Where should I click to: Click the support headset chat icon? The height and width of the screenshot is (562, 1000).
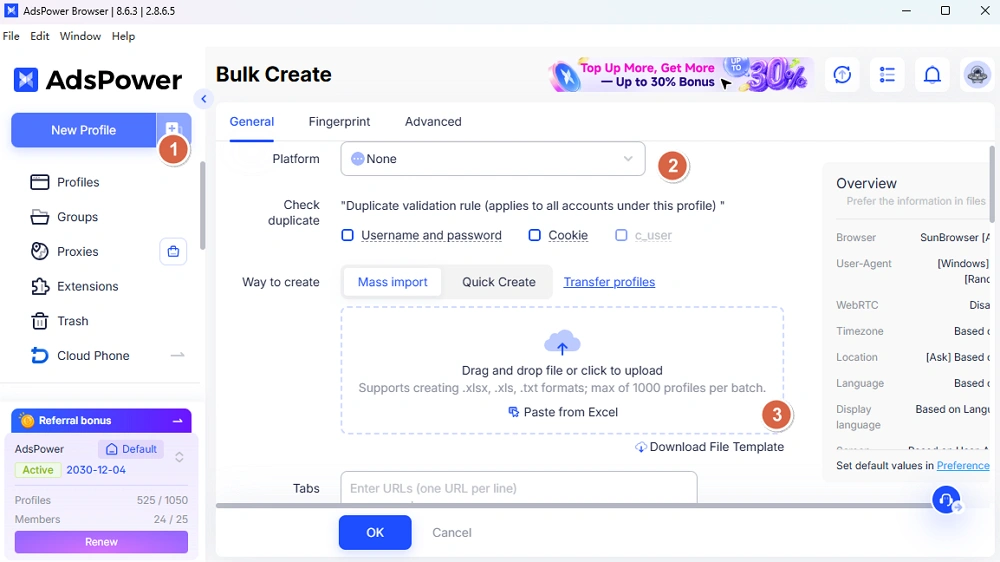pos(946,499)
